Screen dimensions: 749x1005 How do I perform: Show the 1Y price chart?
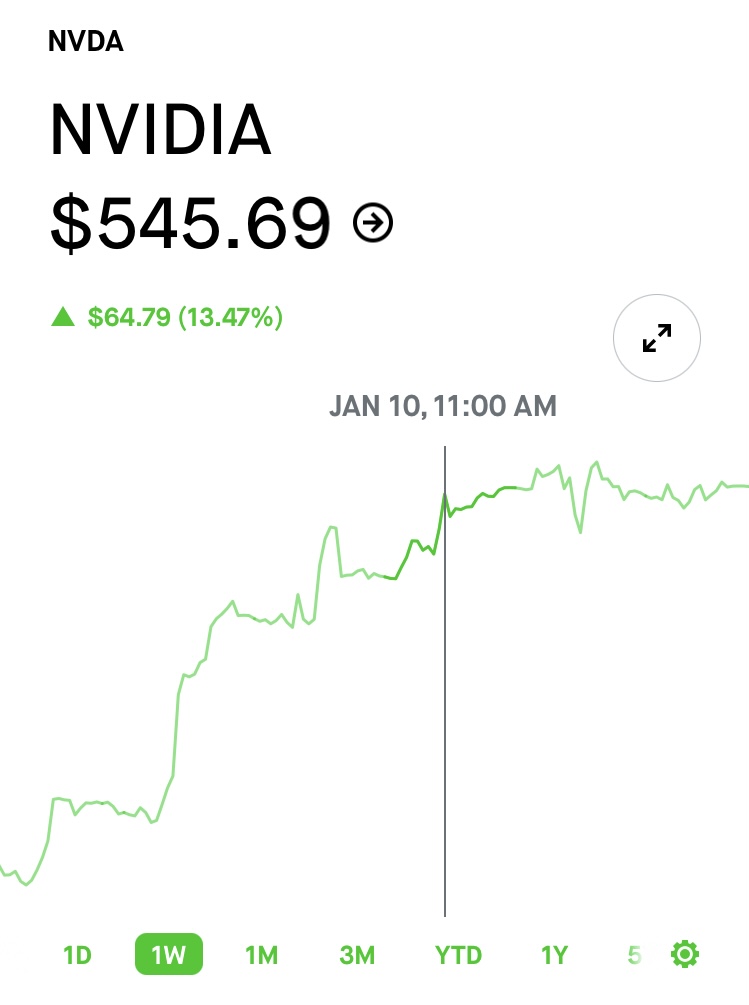click(x=555, y=955)
